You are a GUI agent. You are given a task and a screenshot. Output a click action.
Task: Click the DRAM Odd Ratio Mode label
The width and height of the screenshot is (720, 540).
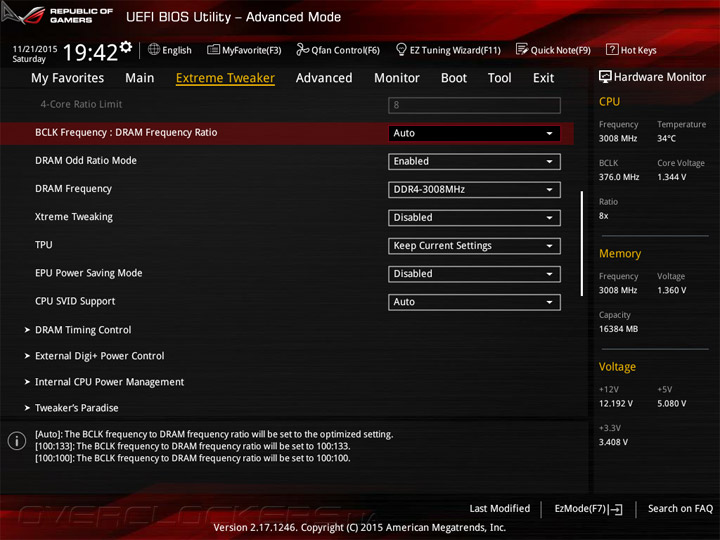click(x=85, y=160)
